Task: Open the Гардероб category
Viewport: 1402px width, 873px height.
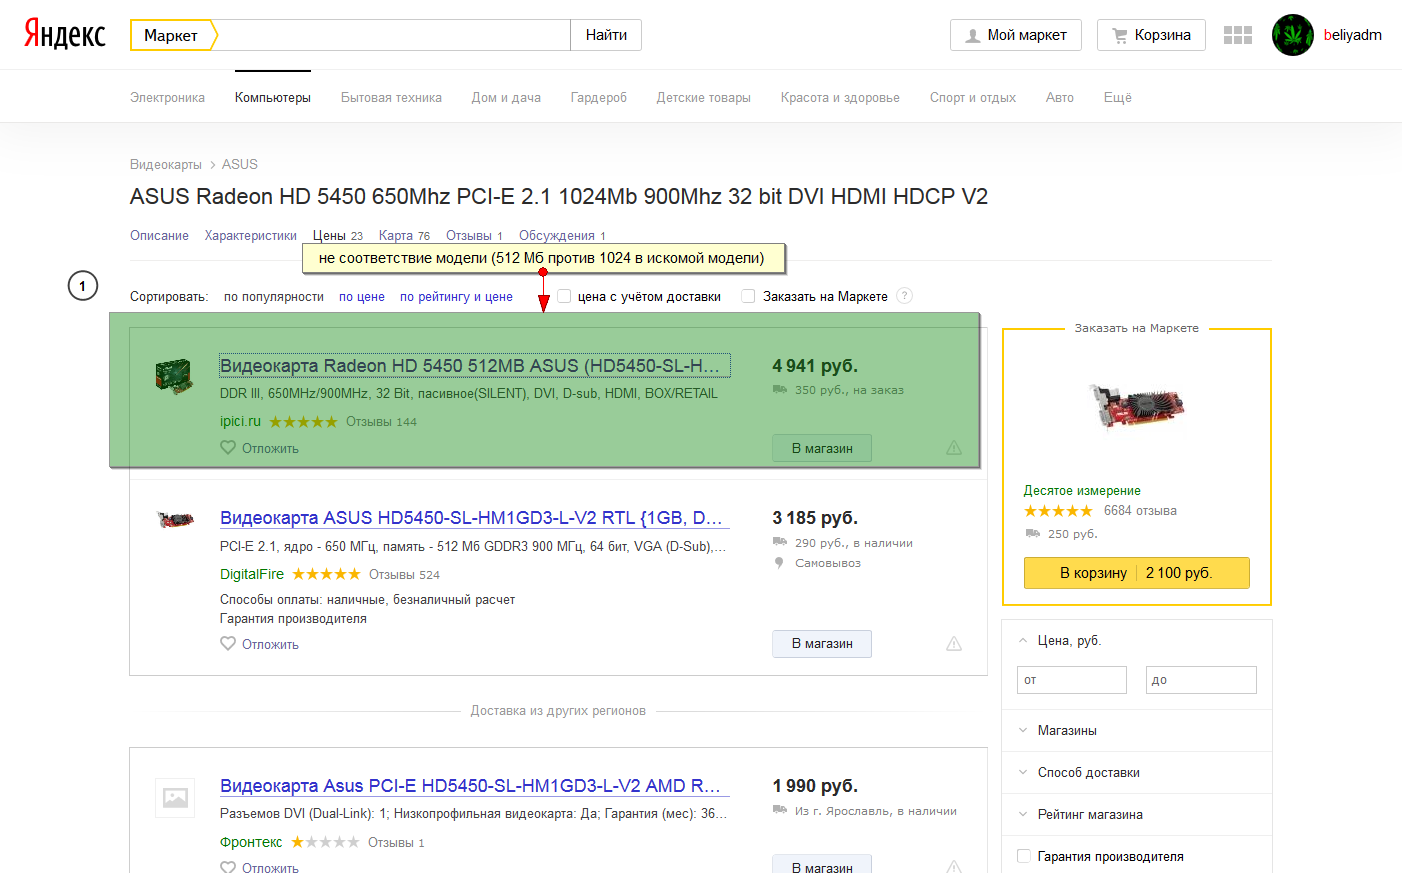Action: pos(599,97)
